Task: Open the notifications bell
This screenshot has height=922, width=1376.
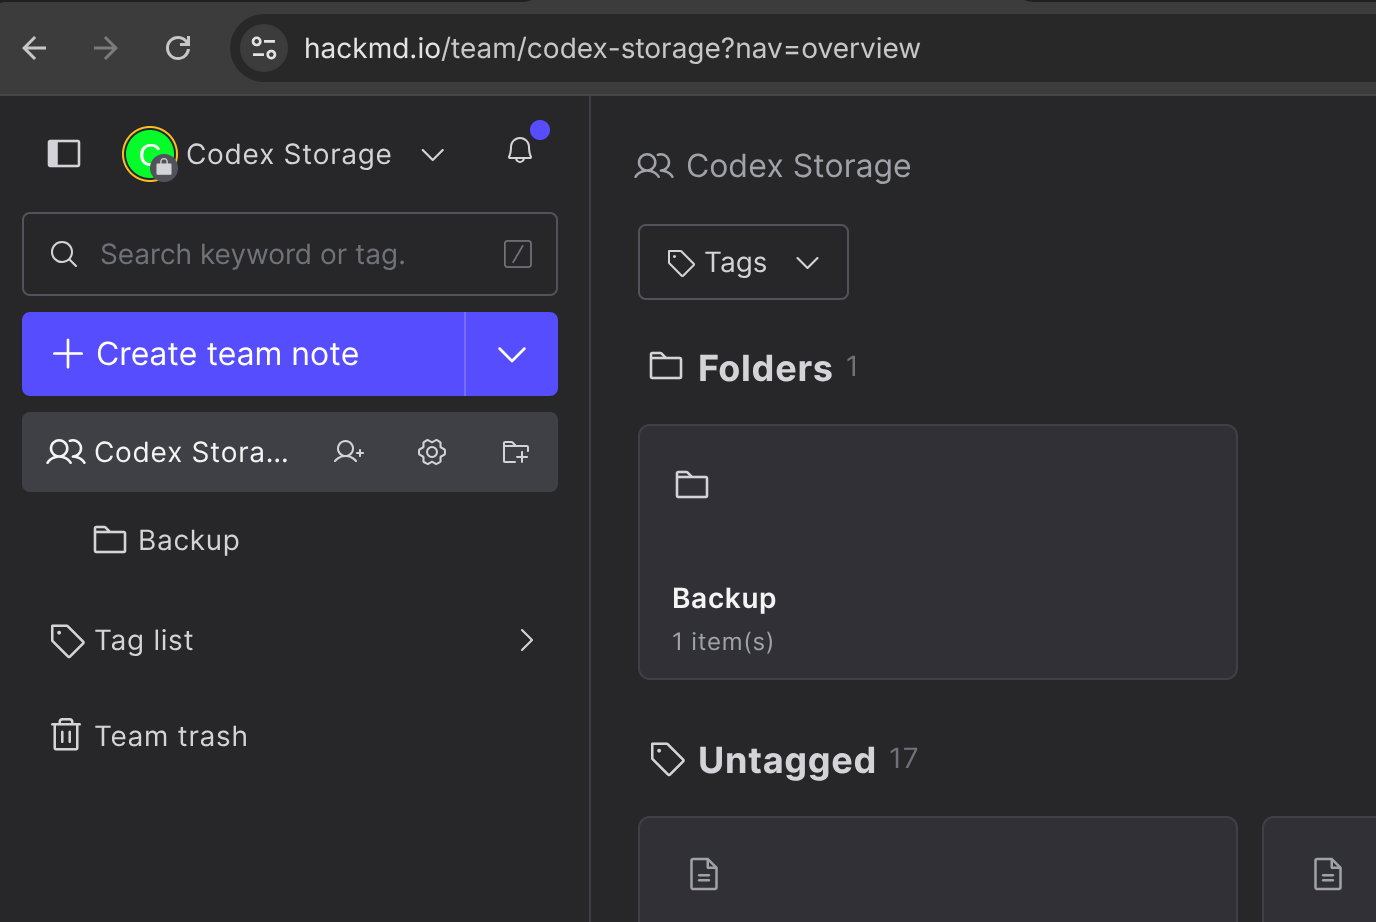Action: click(520, 151)
